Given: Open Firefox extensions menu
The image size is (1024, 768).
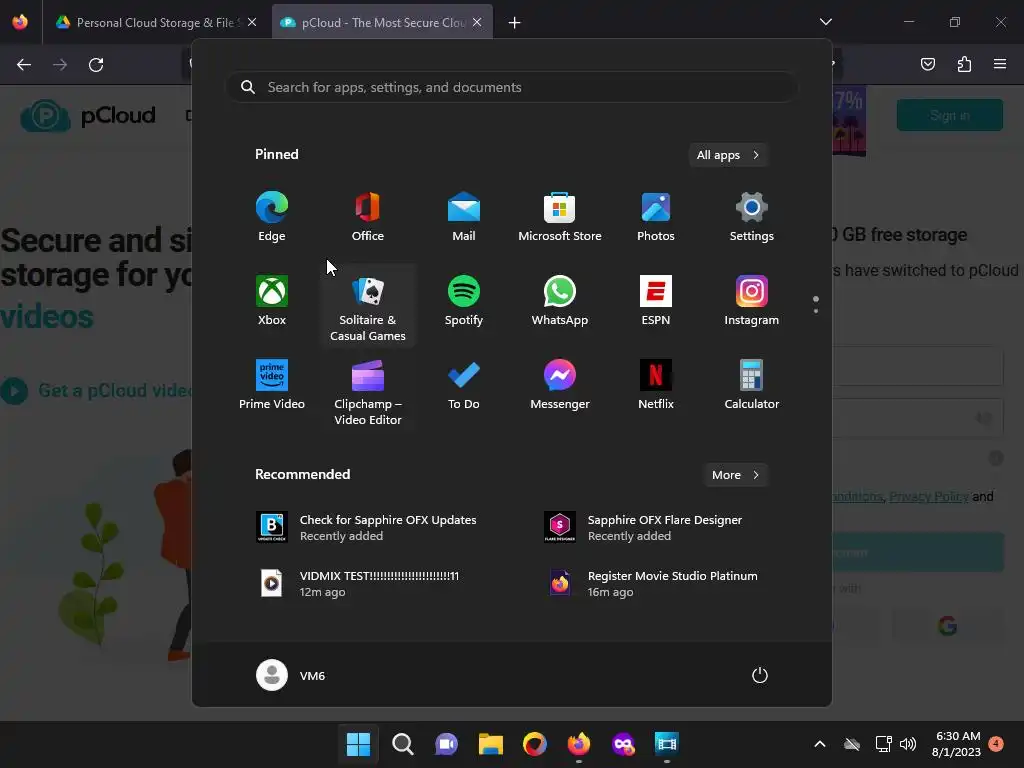Looking at the screenshot, I should coord(964,64).
